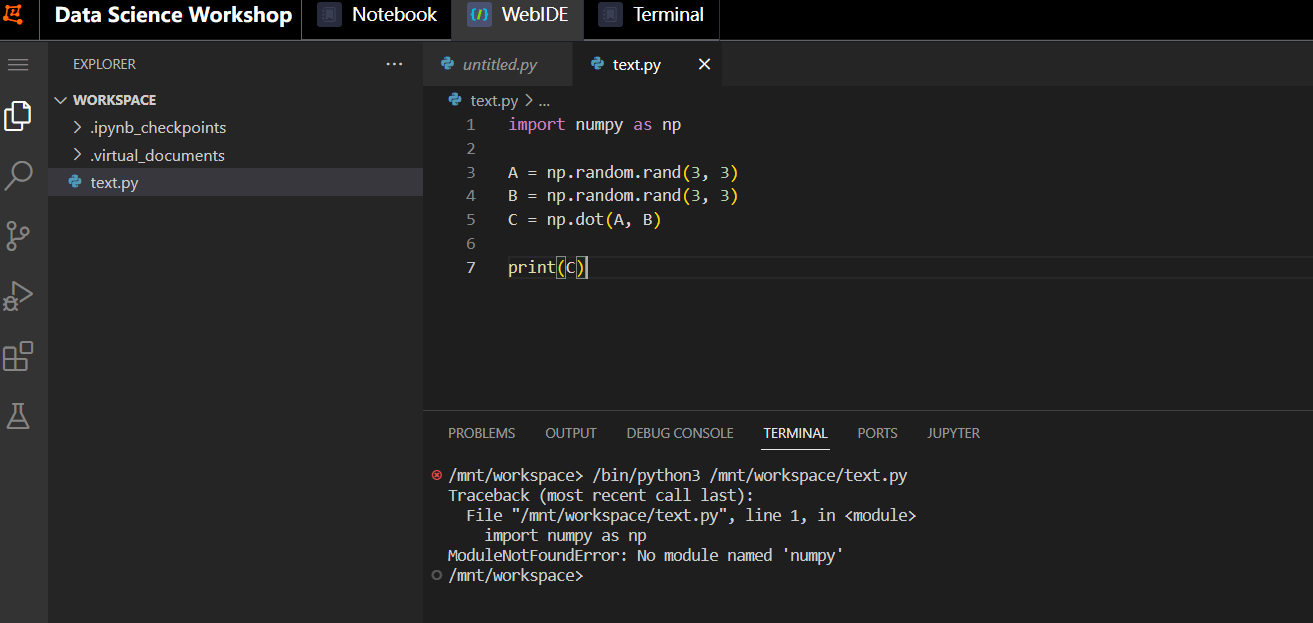
Task: Open the JUPYTER panel tab
Action: click(x=954, y=433)
